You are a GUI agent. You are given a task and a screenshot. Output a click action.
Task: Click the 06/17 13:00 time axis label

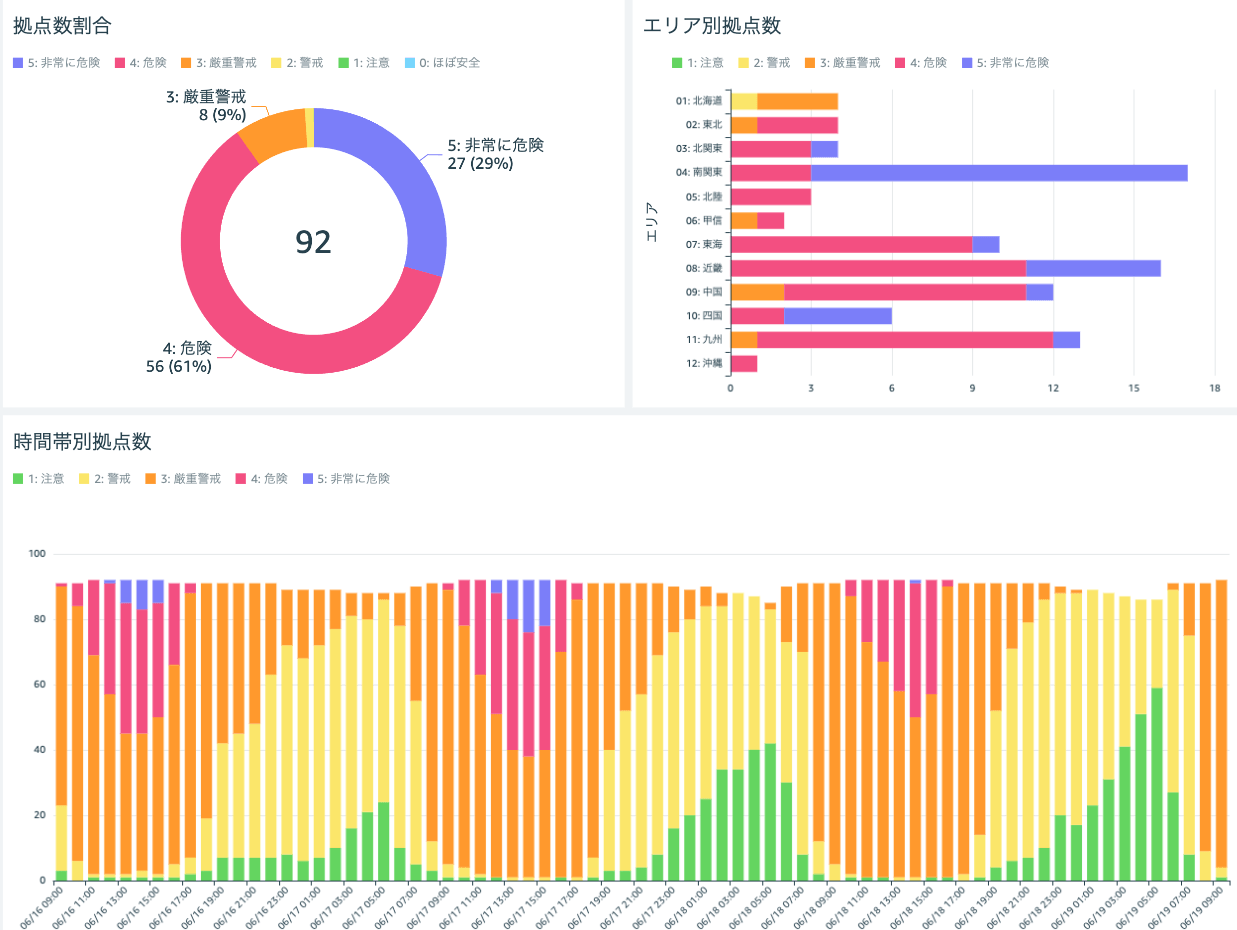pos(490,908)
